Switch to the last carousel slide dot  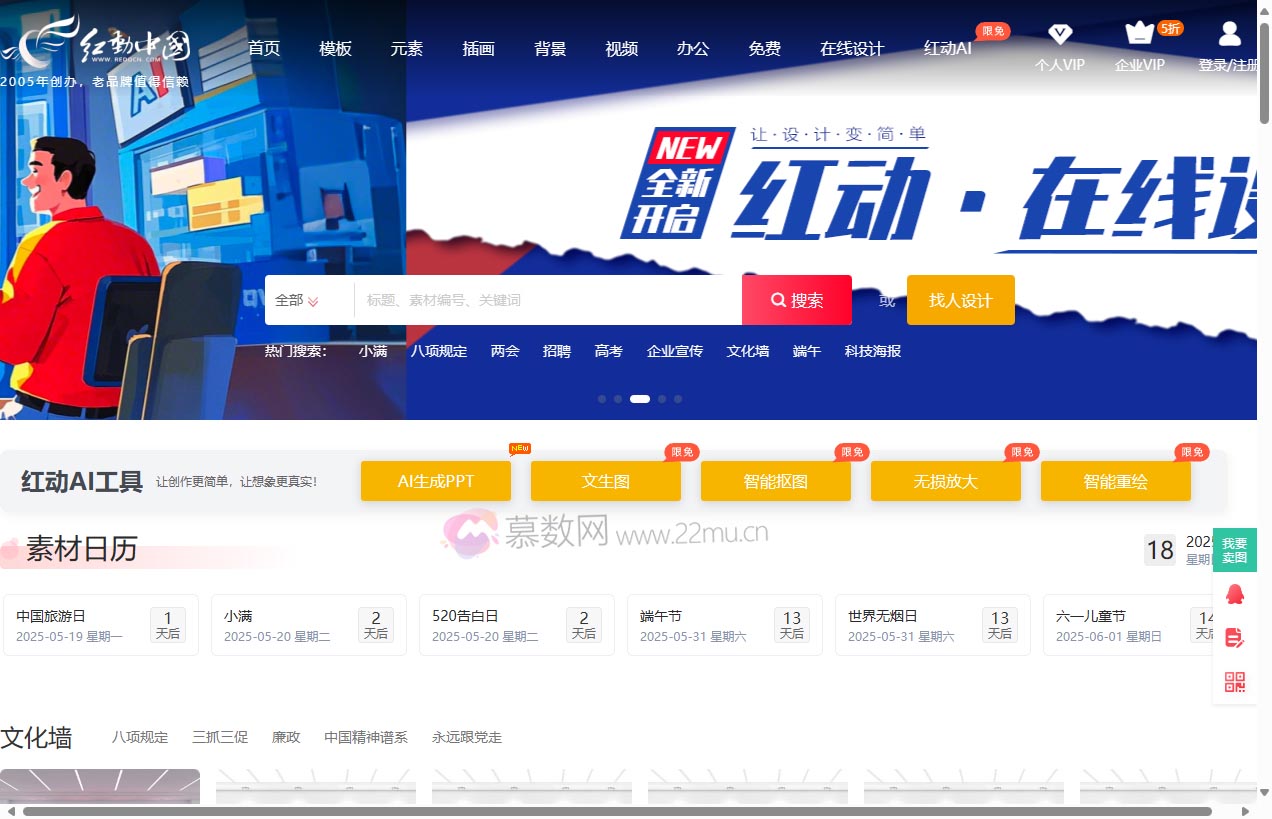678,398
